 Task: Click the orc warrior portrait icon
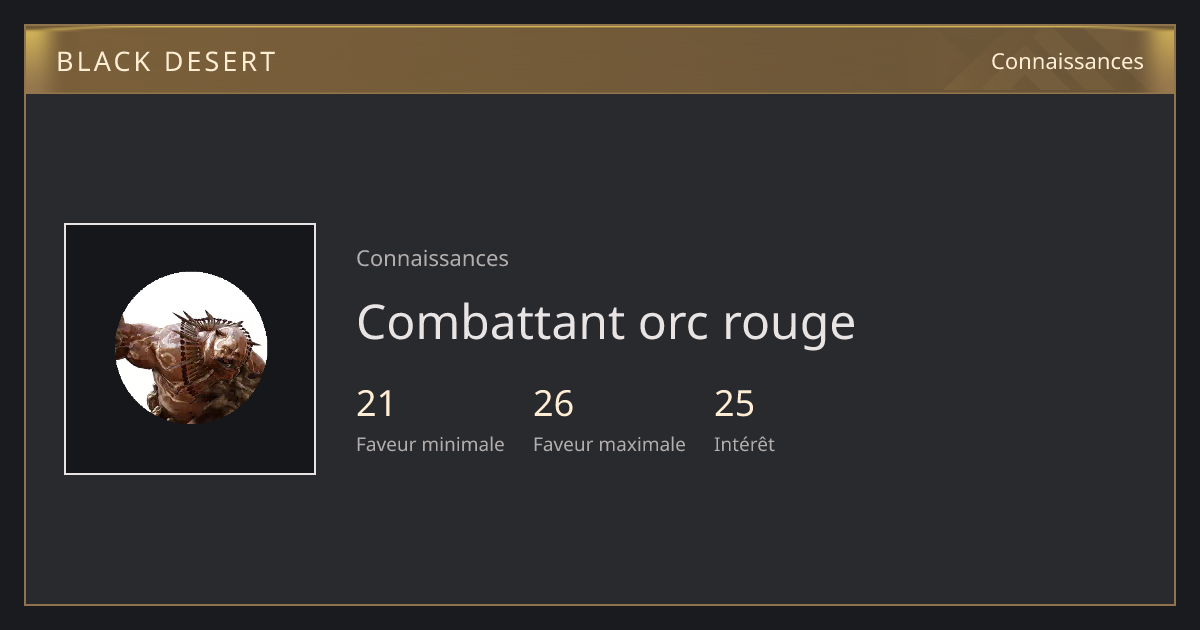click(191, 348)
